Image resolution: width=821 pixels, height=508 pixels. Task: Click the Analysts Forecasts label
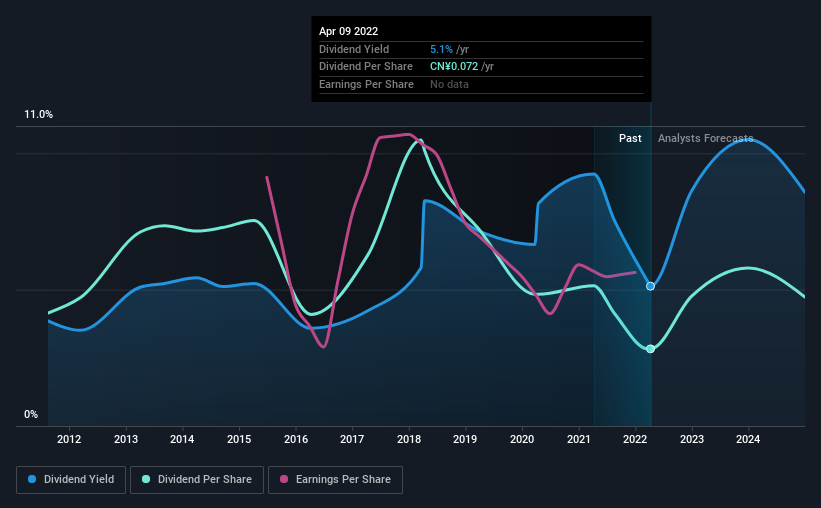tap(705, 138)
